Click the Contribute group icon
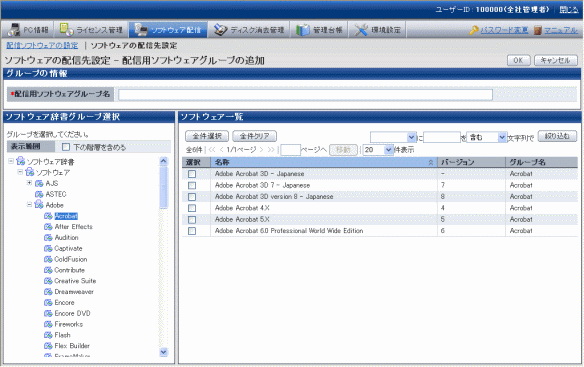Image resolution: width=584 pixels, height=367 pixels. pyautogui.click(x=48, y=270)
